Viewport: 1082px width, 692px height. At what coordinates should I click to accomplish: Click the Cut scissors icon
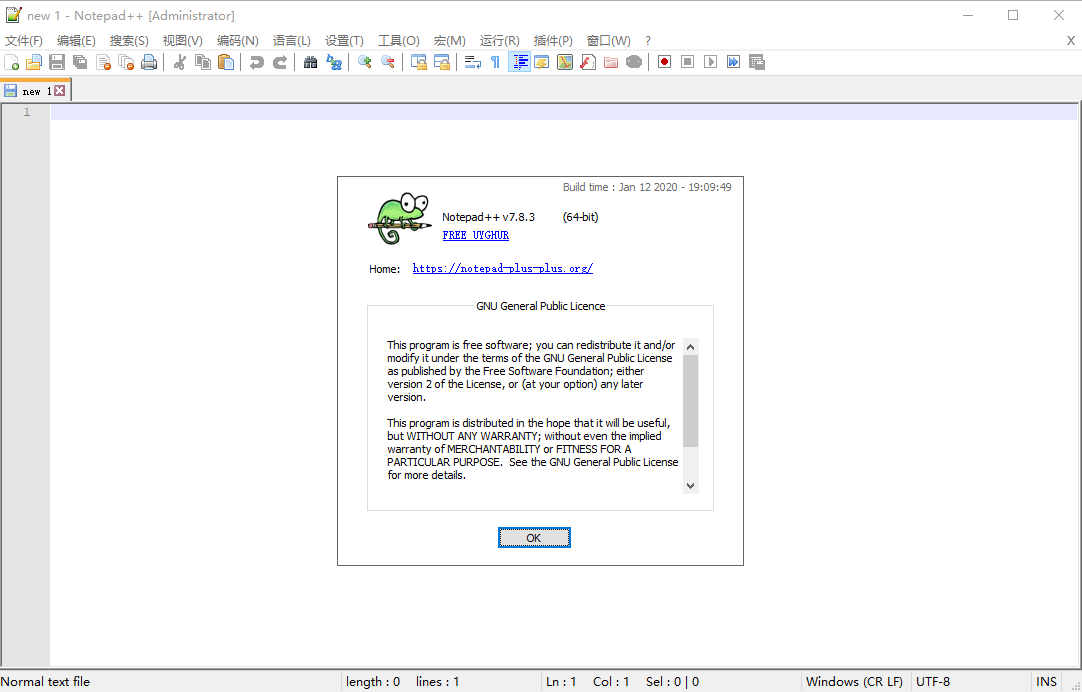click(180, 62)
